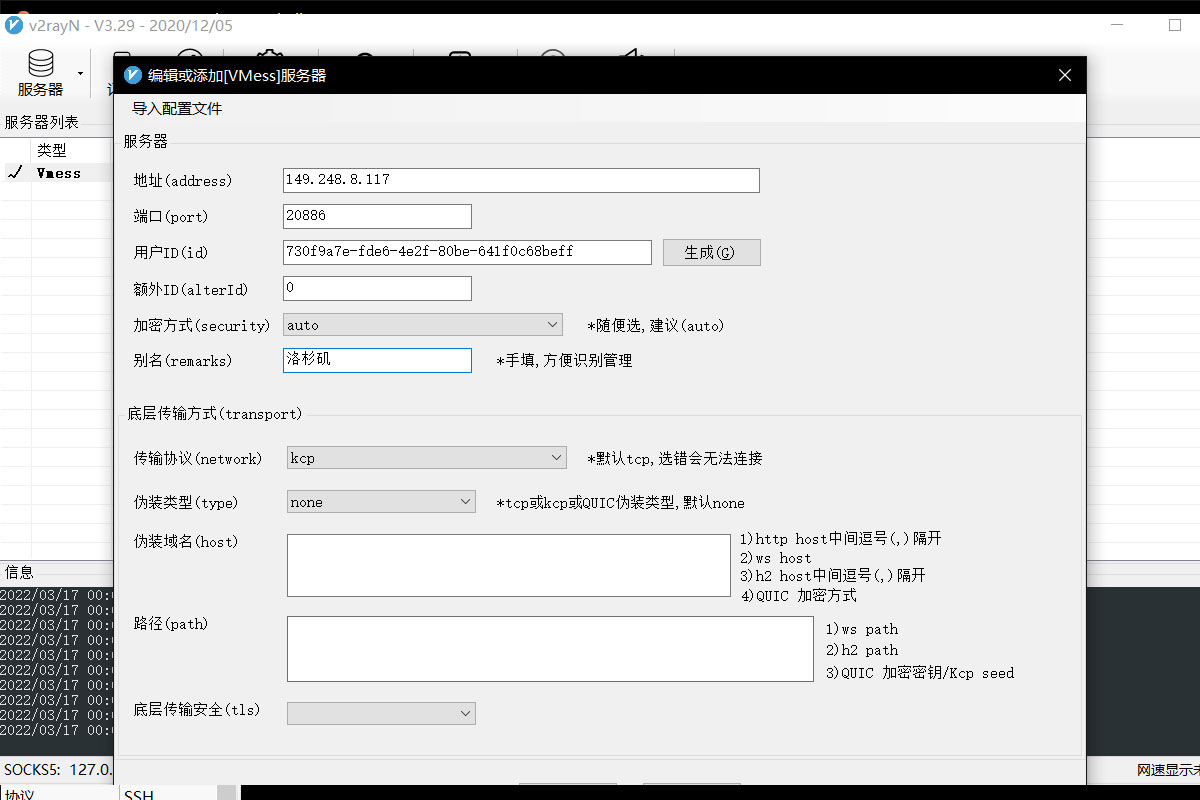
Task: Click the 额外ID(alterId) input field
Action: [x=377, y=288]
